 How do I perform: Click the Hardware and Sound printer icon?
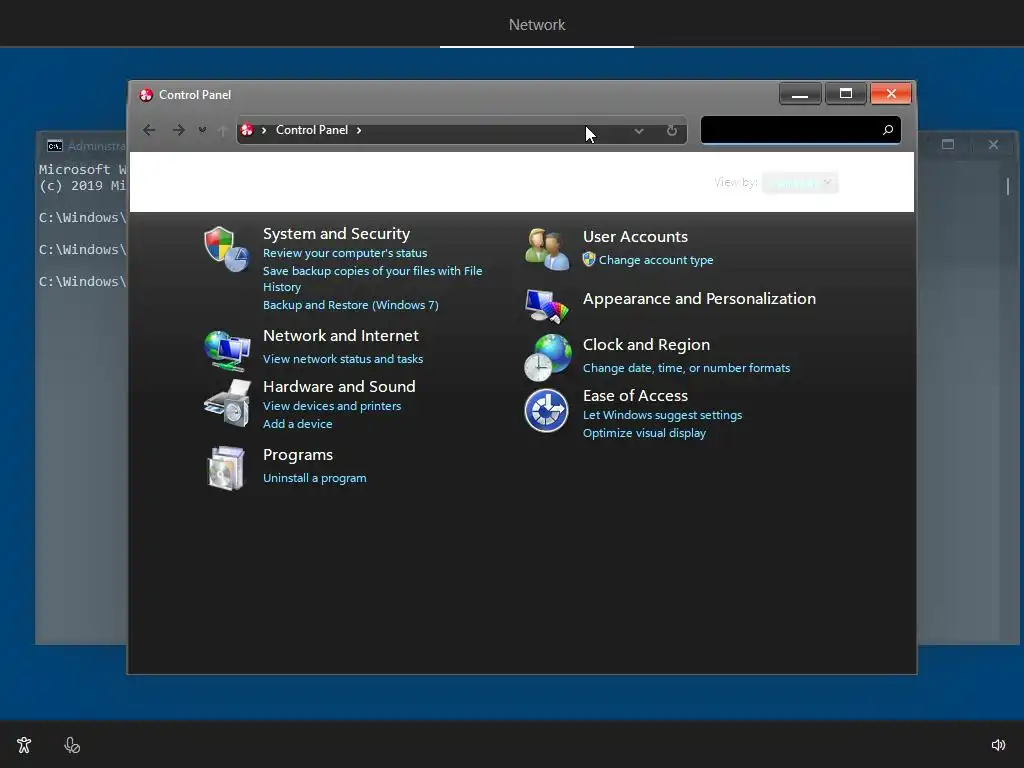227,402
